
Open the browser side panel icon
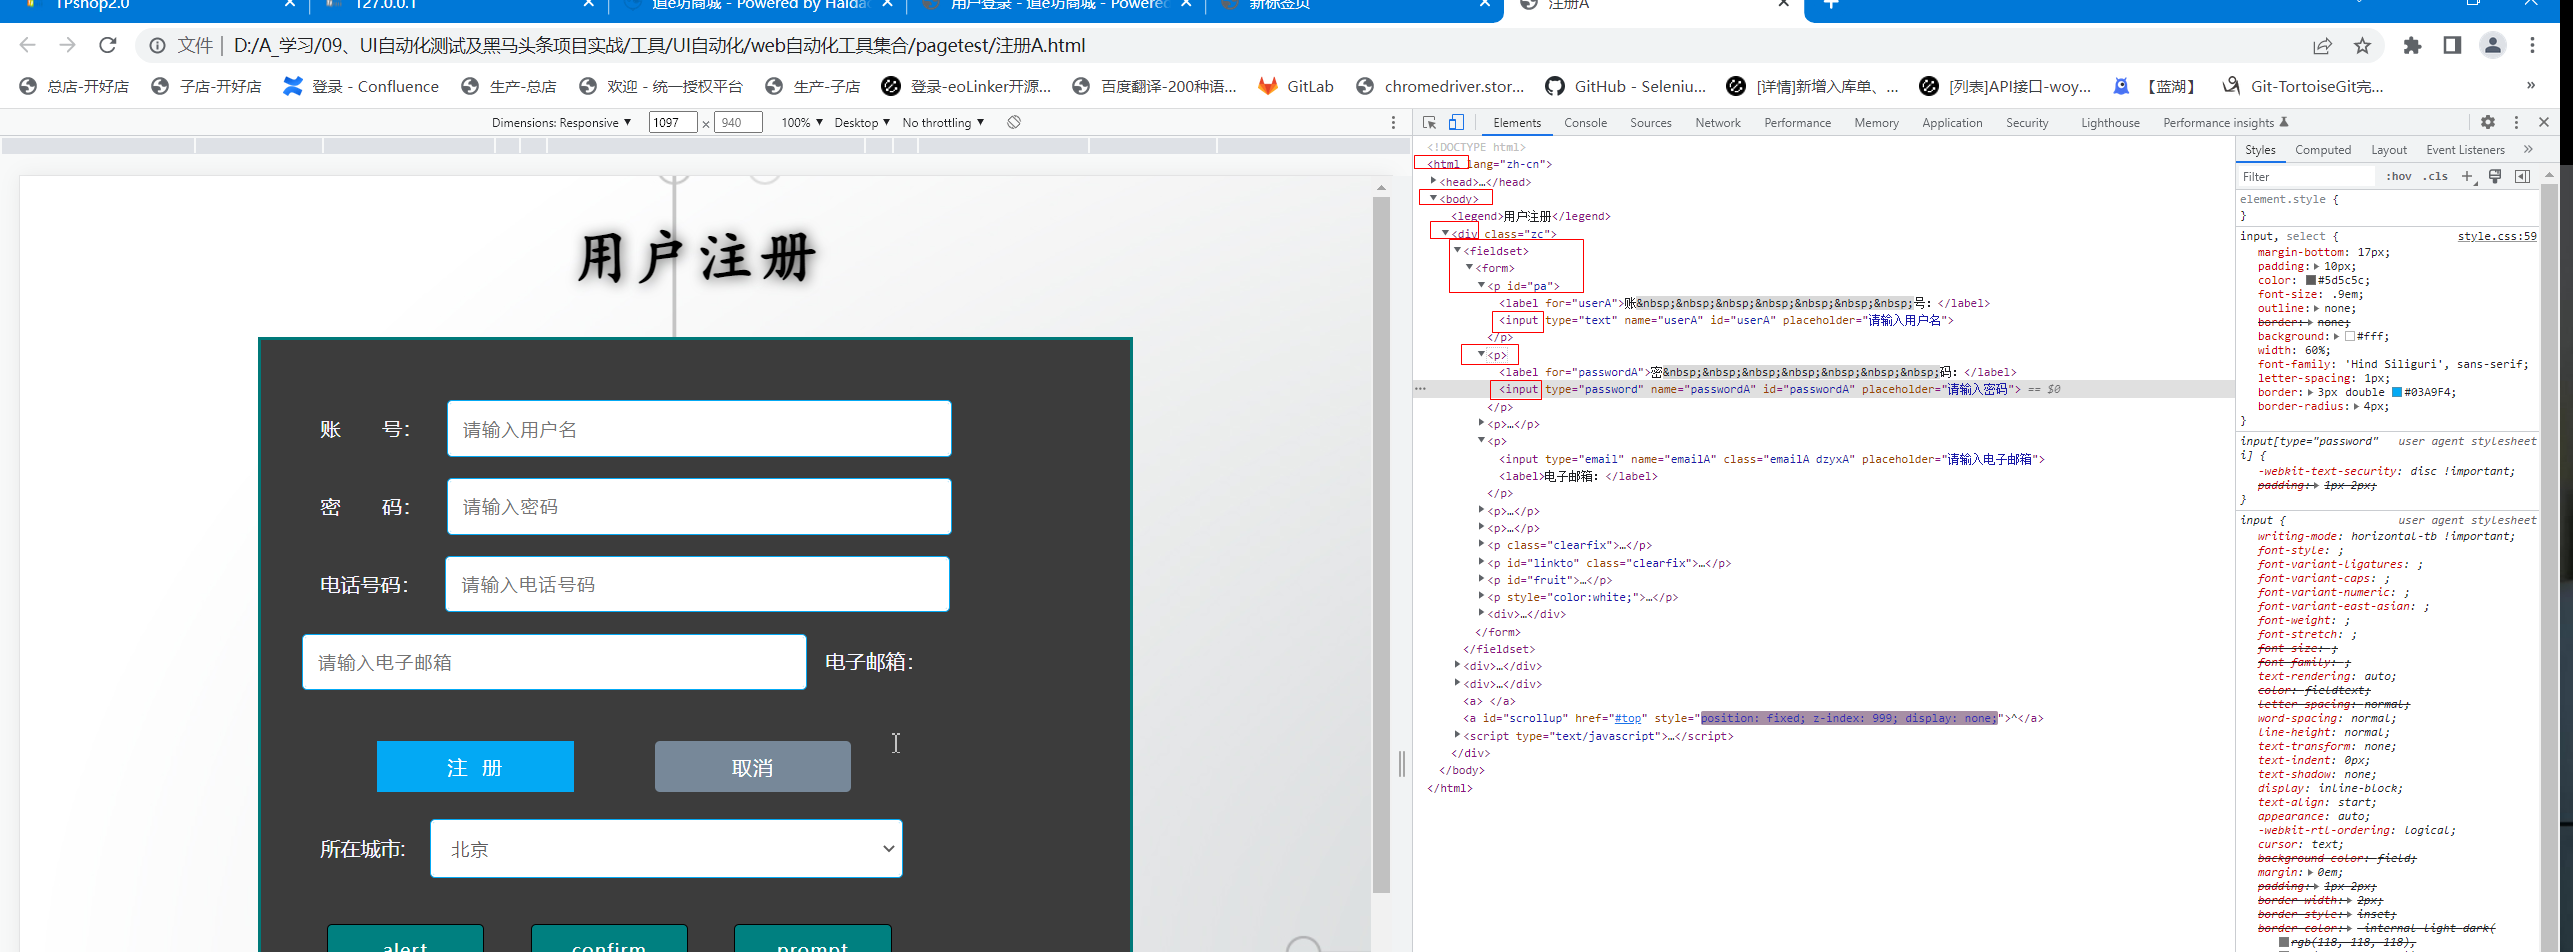click(x=2452, y=46)
